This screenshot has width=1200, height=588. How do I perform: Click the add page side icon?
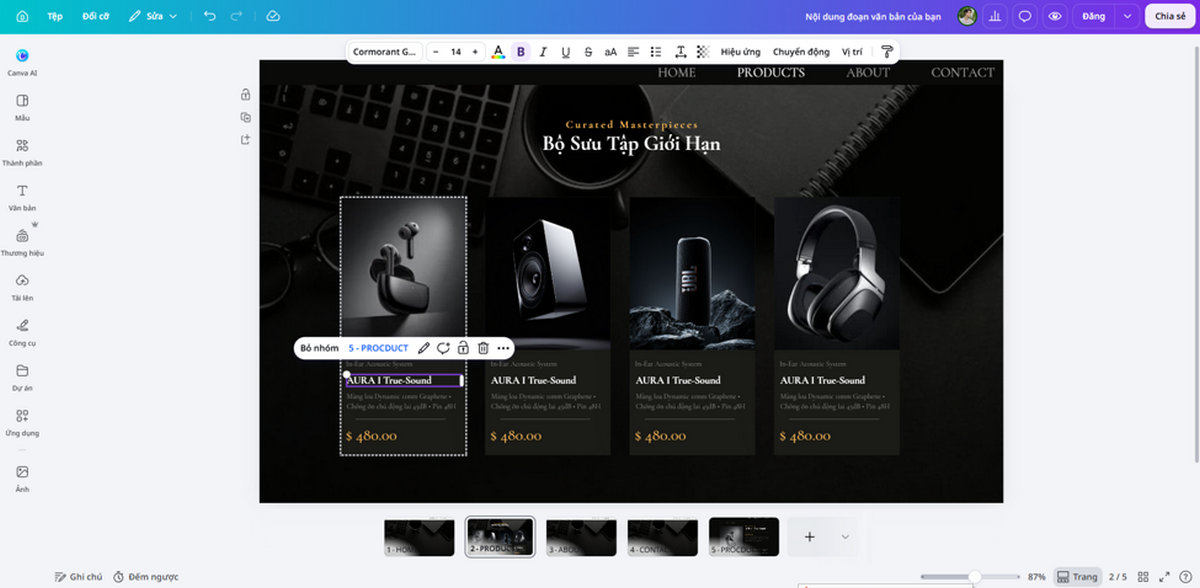coord(245,140)
